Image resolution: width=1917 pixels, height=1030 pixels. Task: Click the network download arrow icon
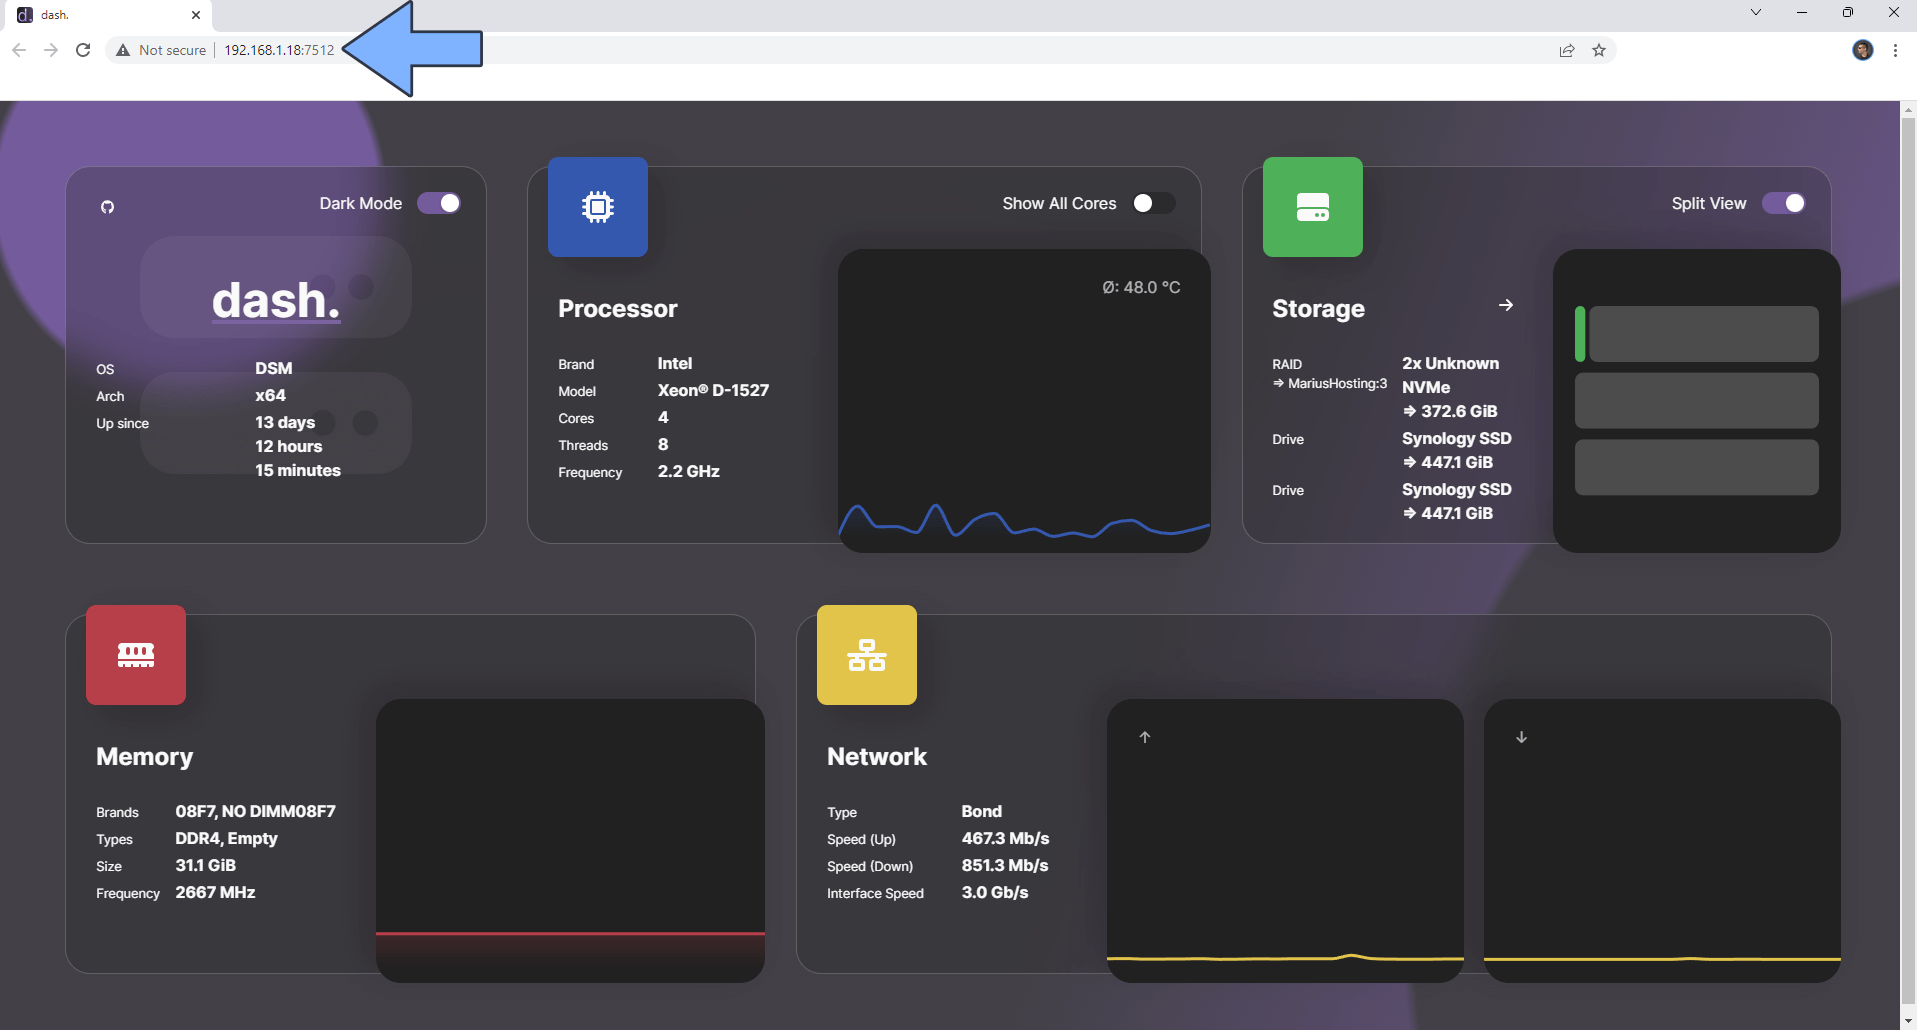point(1522,737)
